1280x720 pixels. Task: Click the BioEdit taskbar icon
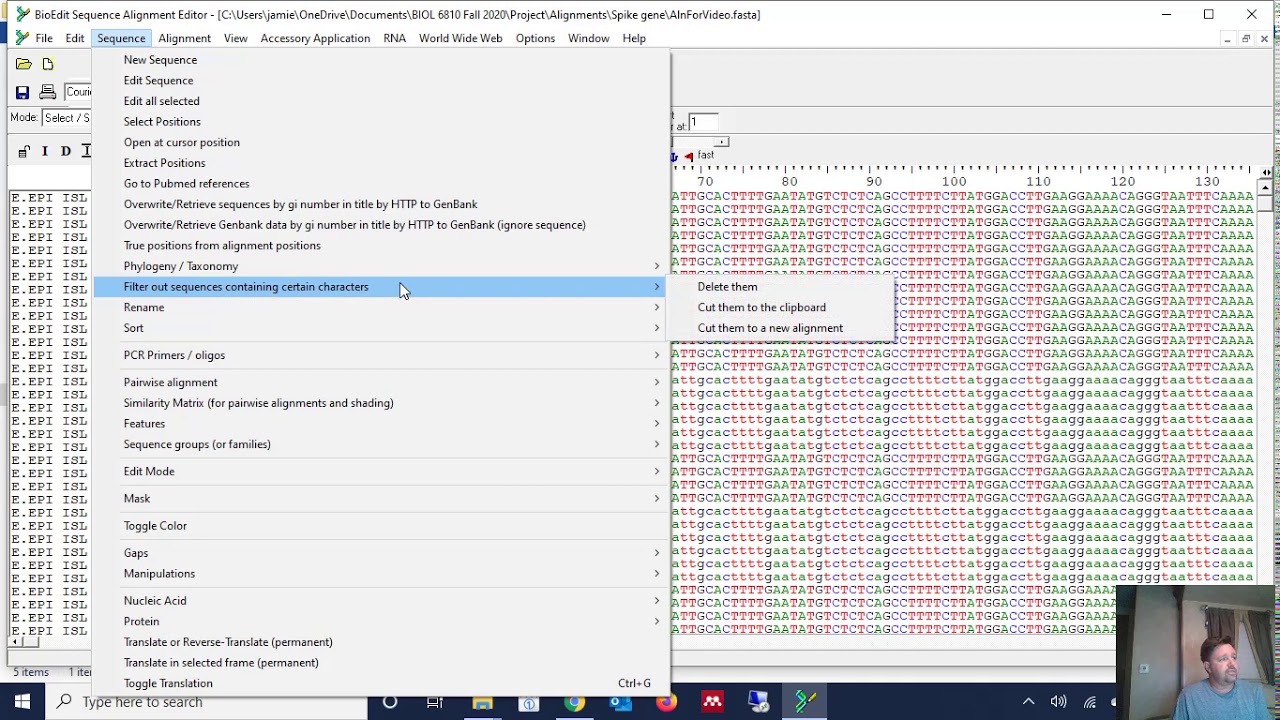(805, 702)
